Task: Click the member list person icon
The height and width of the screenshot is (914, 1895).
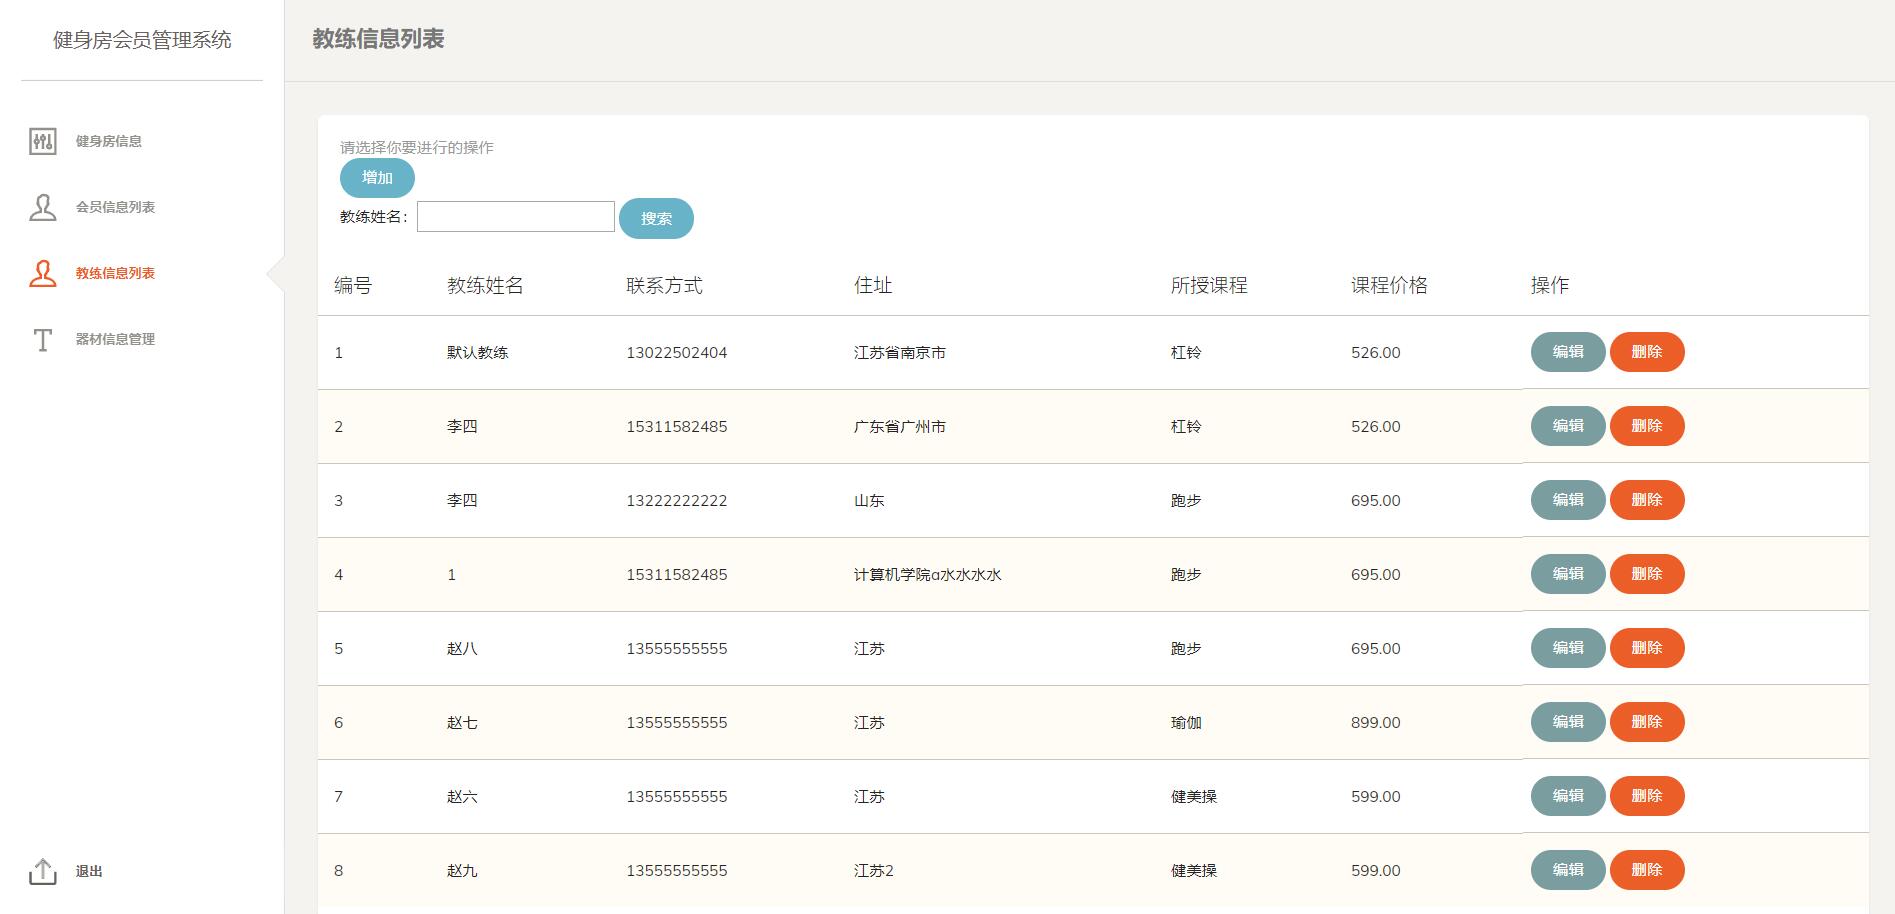Action: coord(42,207)
